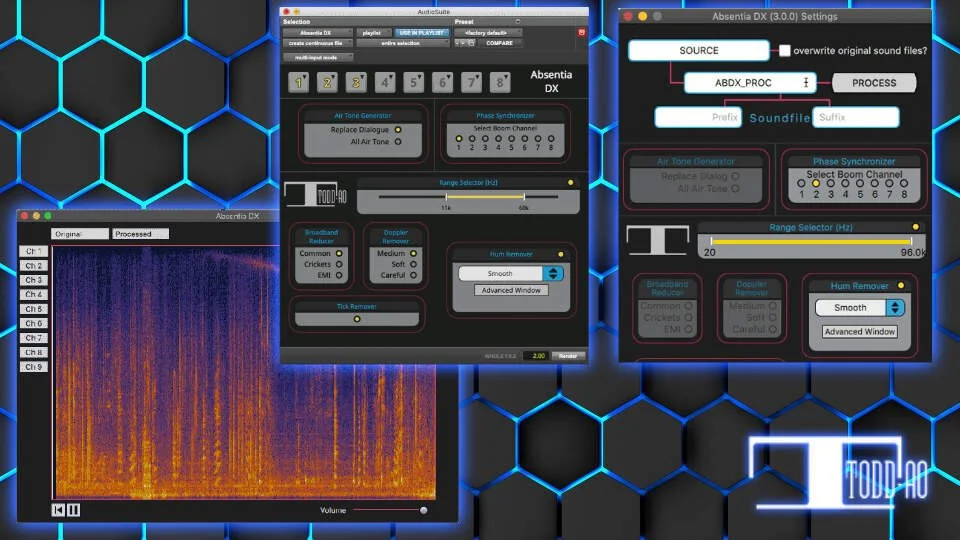Select preset slot number 5
This screenshot has height=540, width=960.
coord(414,82)
